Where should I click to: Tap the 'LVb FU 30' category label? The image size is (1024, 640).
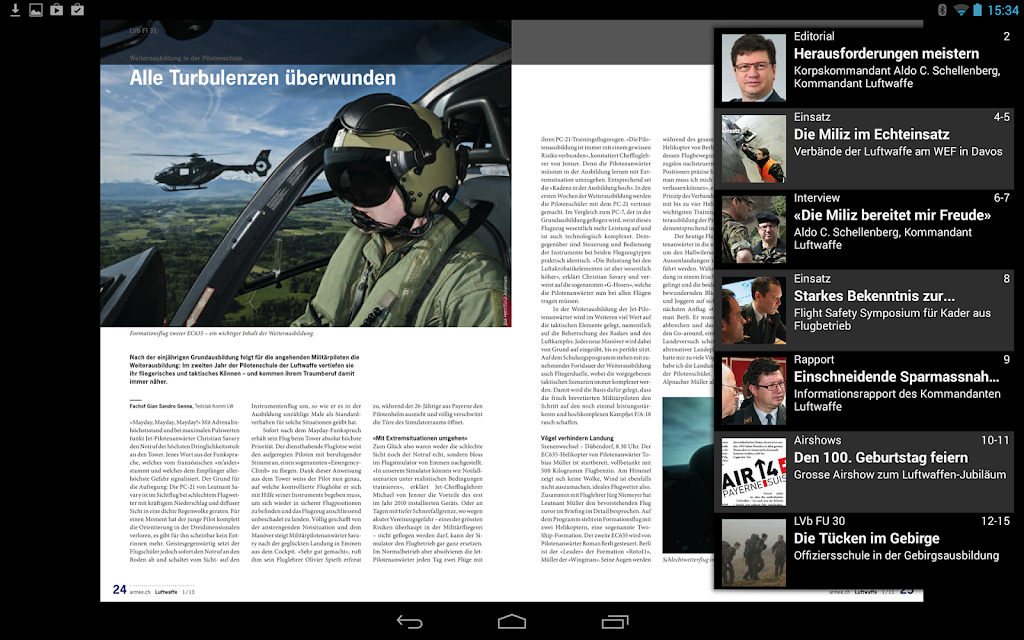[819, 521]
